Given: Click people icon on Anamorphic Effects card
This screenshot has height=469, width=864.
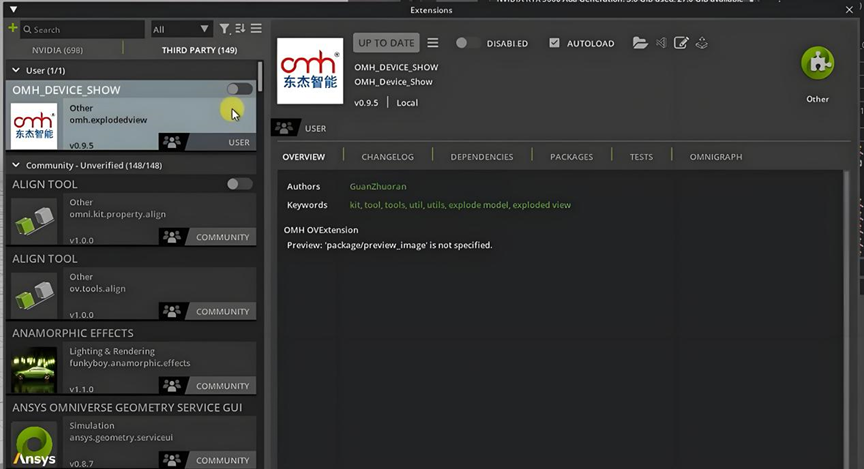Looking at the screenshot, I should click(x=172, y=386).
